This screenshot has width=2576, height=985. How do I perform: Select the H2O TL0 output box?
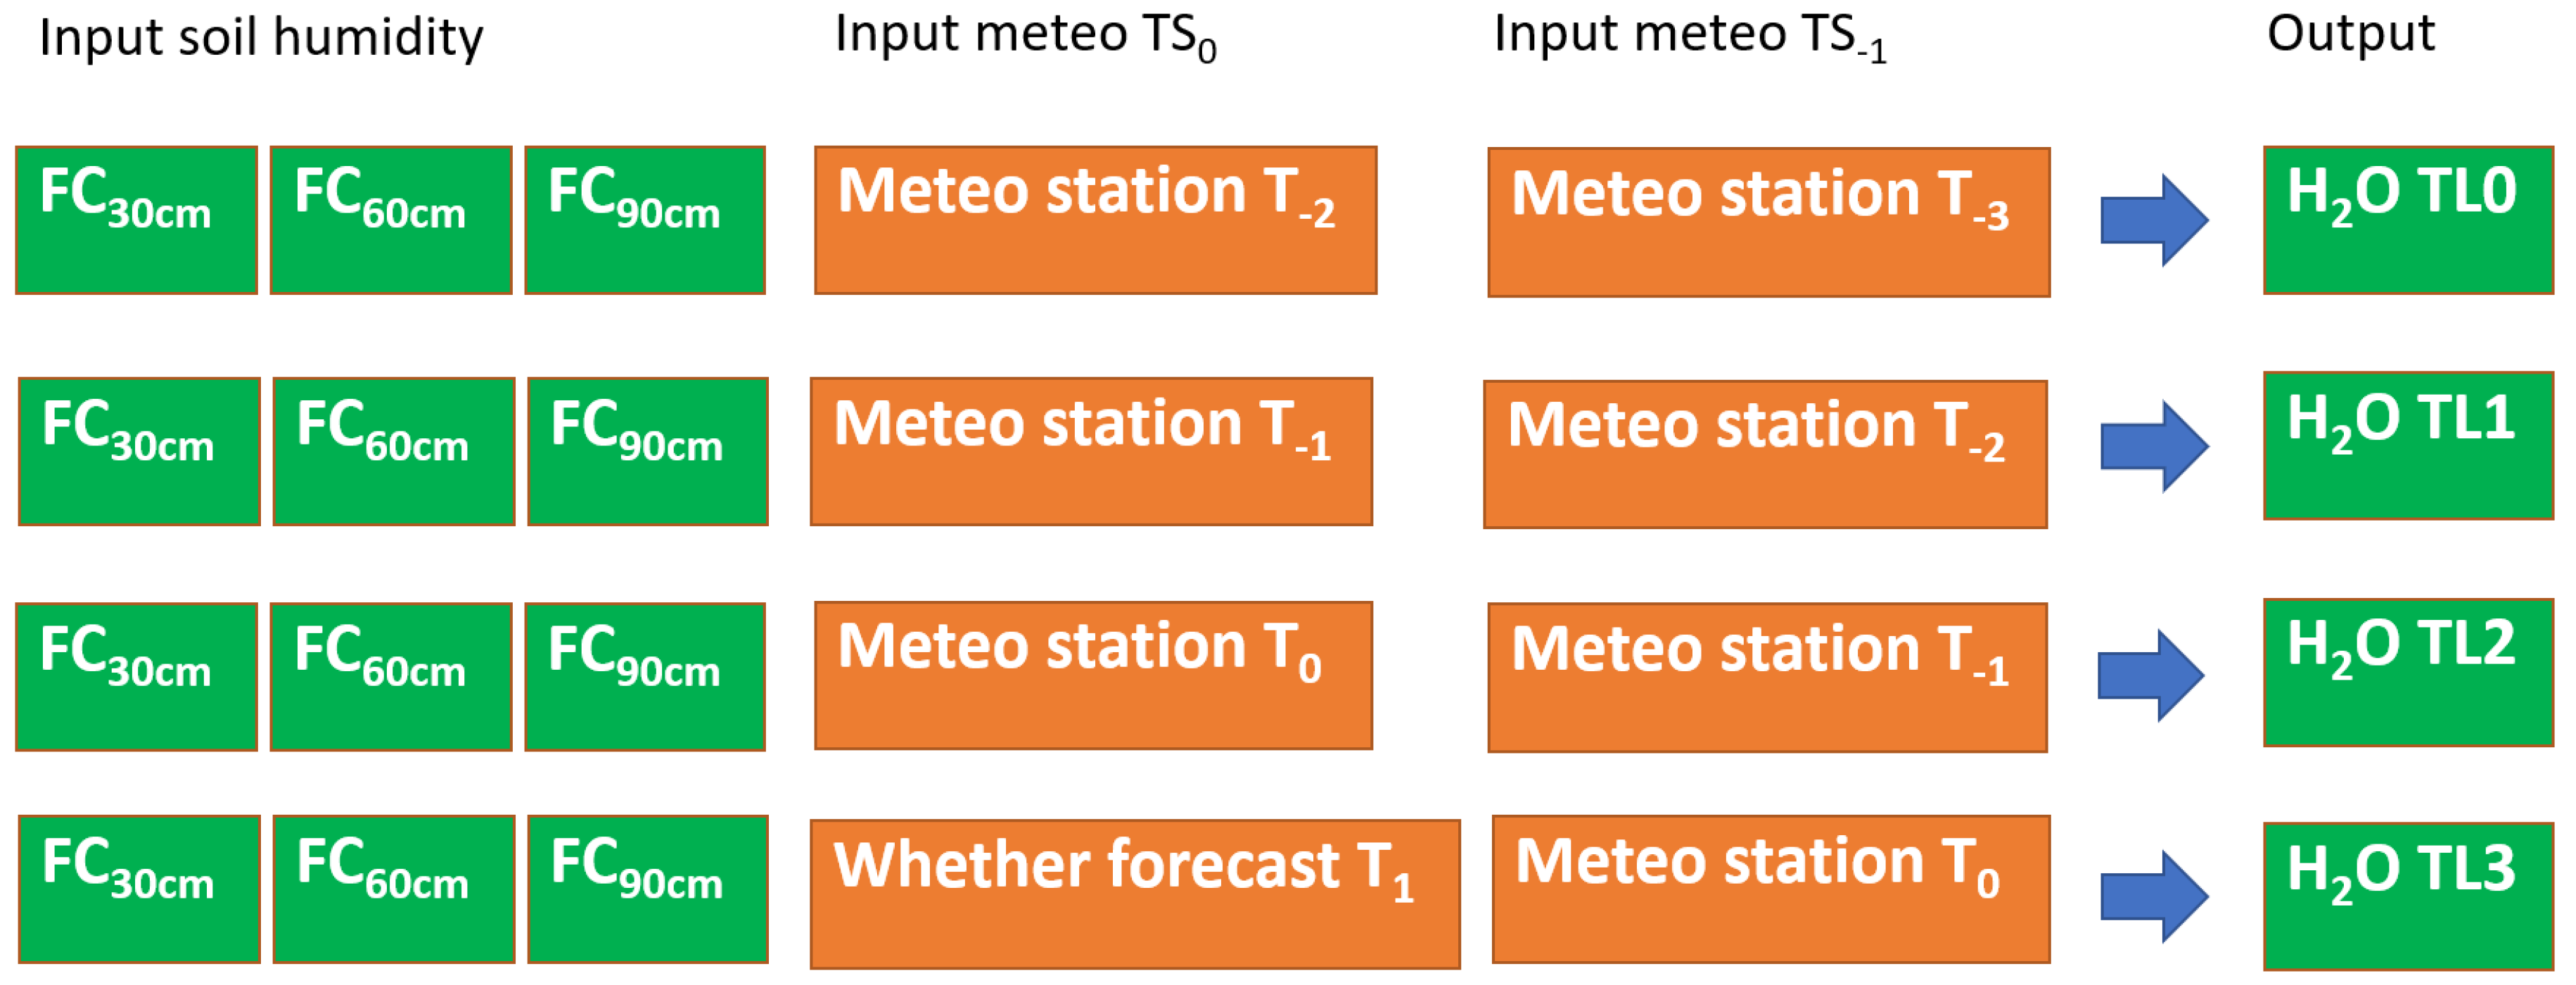tap(2408, 220)
